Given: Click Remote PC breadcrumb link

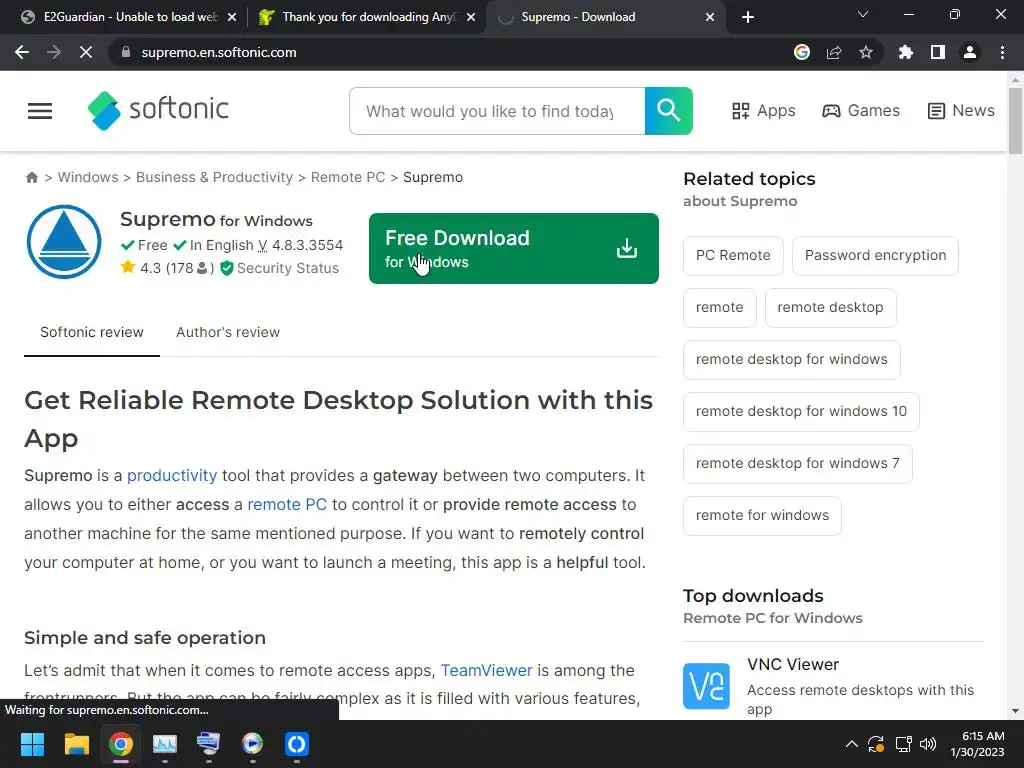Looking at the screenshot, I should (x=348, y=178).
